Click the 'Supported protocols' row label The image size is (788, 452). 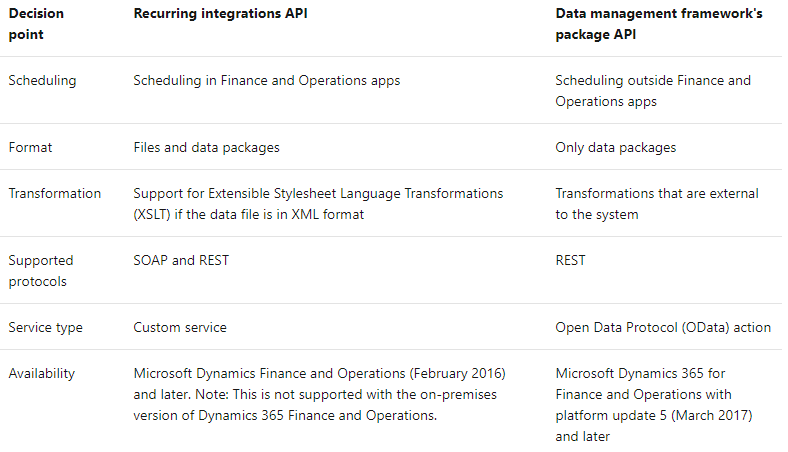tap(41, 270)
